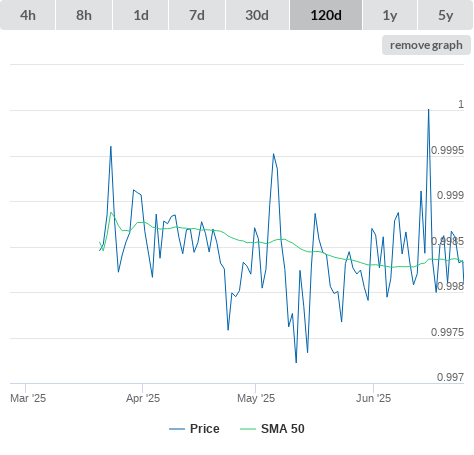Click the highest price peak at 1

click(x=429, y=110)
